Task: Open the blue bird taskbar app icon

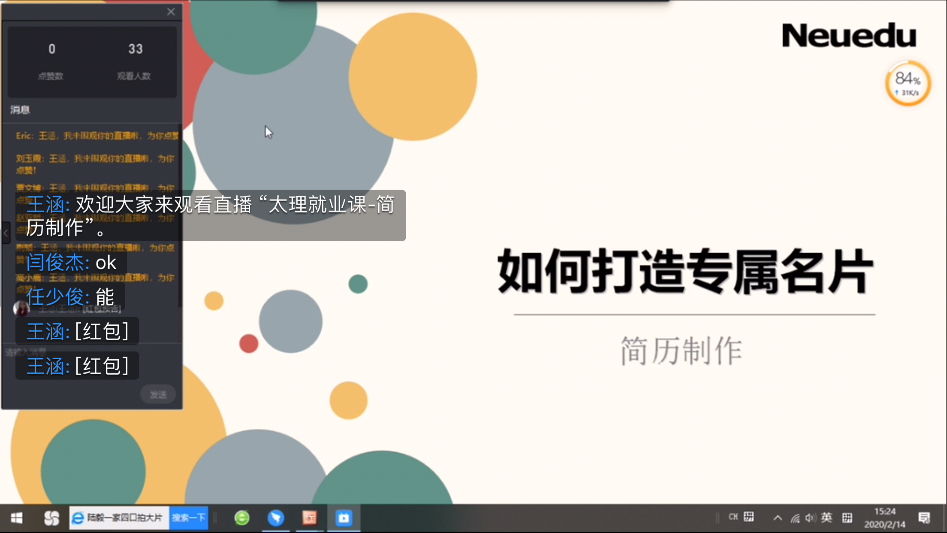Action: pyautogui.click(x=276, y=518)
